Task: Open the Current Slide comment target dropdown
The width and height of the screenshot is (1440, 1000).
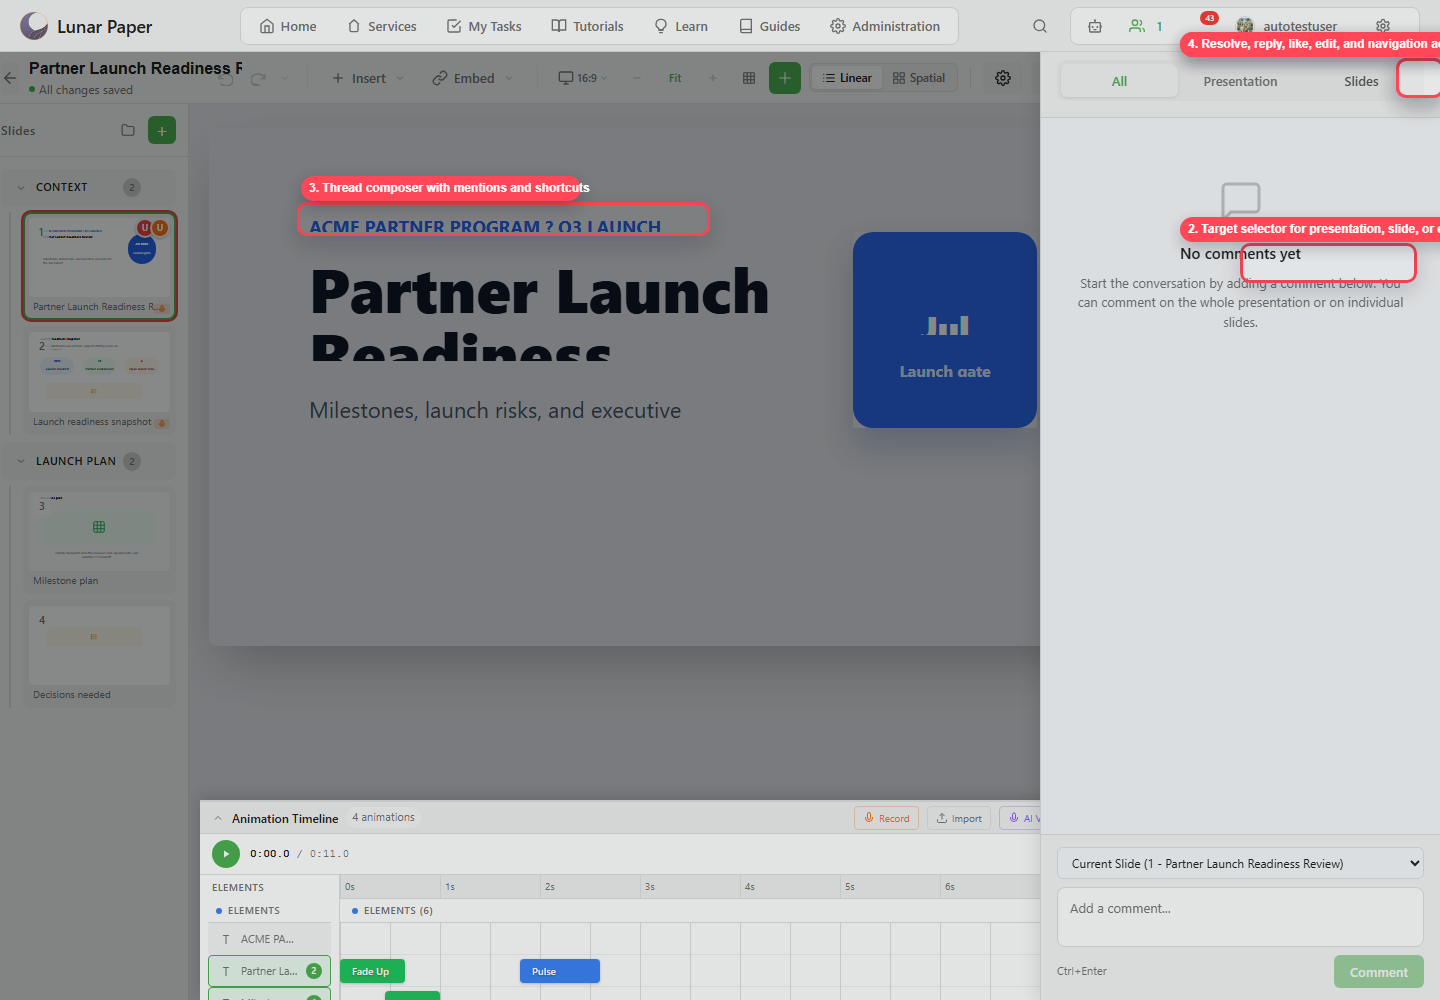Action: coord(1240,863)
